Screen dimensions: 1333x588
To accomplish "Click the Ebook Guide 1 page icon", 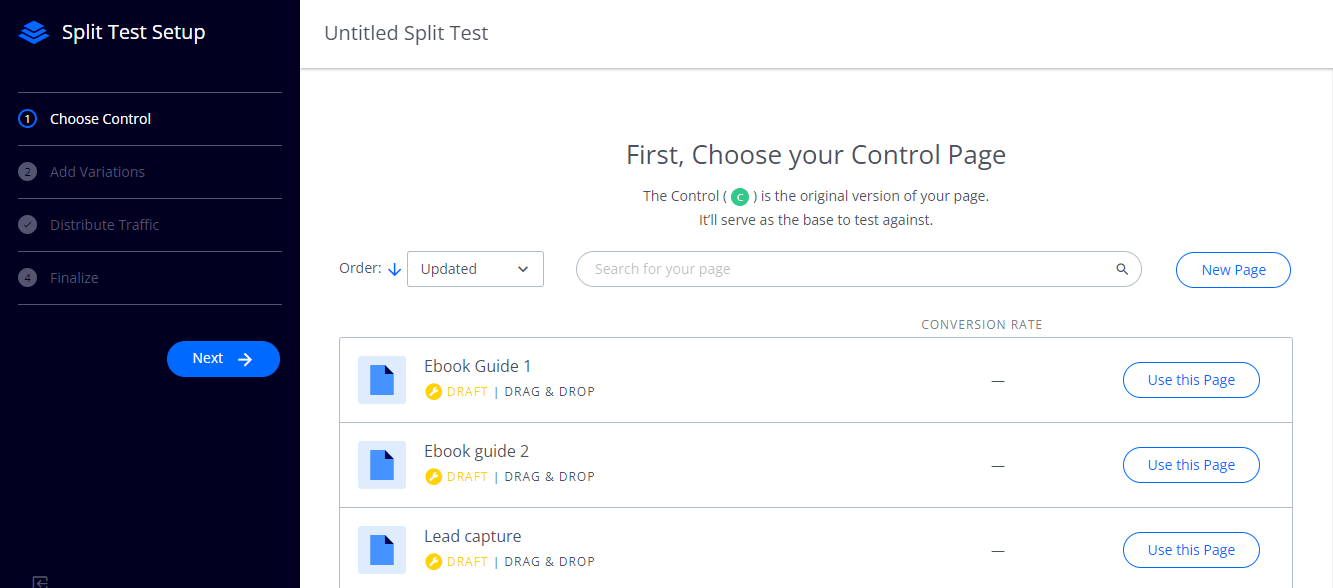I will click(382, 380).
